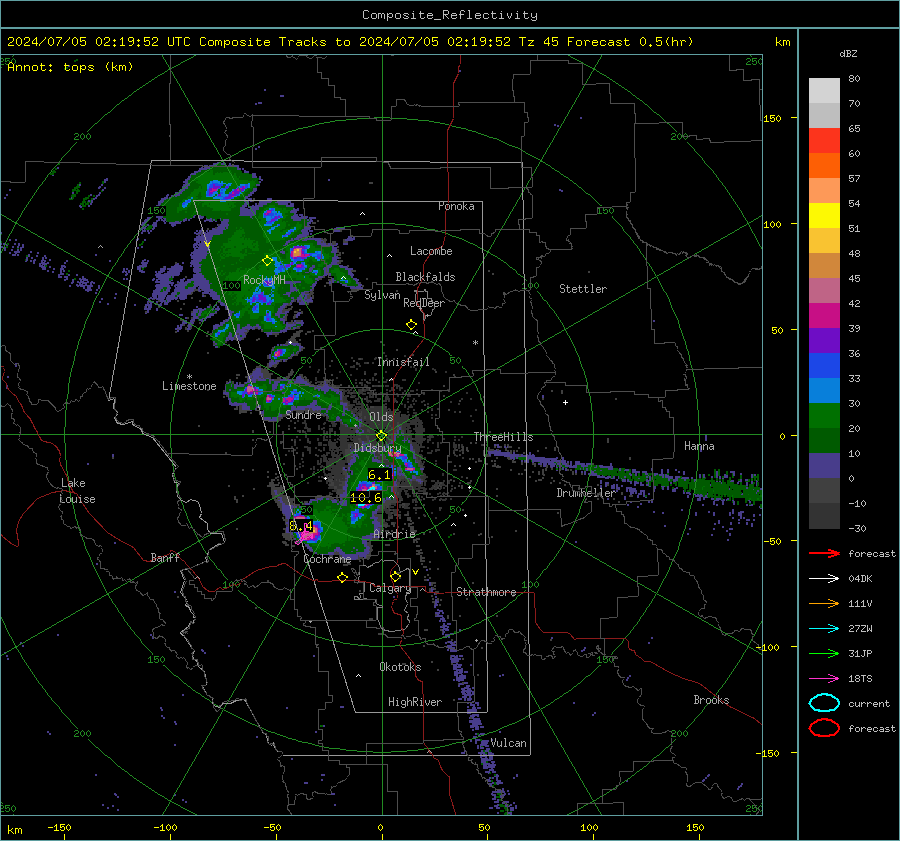This screenshot has height=841, width=900.
Task: Pick the bright yellow 54 dBZ swatch
Action: coord(824,215)
